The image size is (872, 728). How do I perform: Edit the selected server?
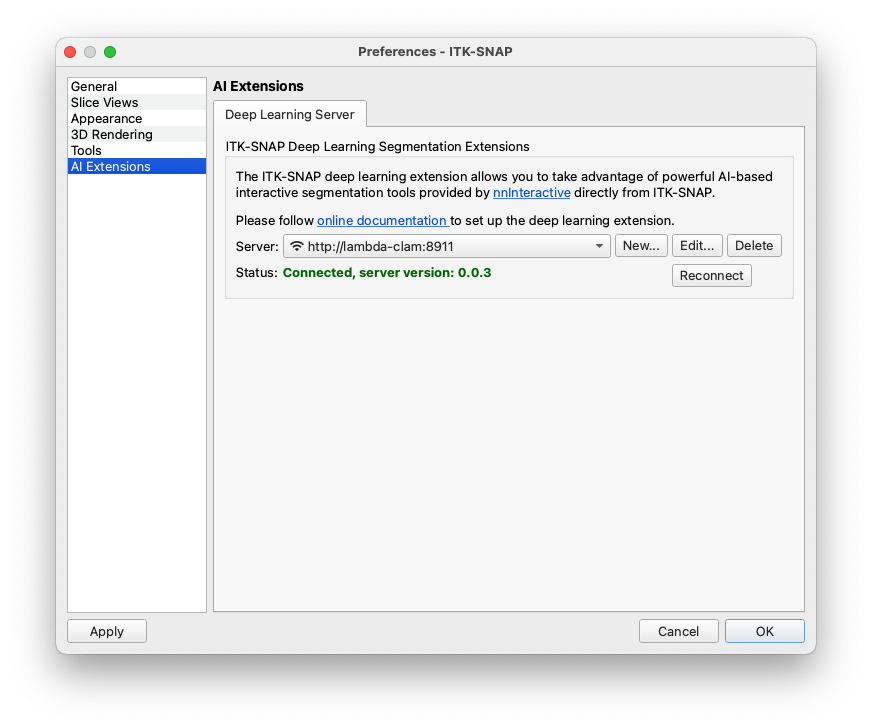point(697,245)
